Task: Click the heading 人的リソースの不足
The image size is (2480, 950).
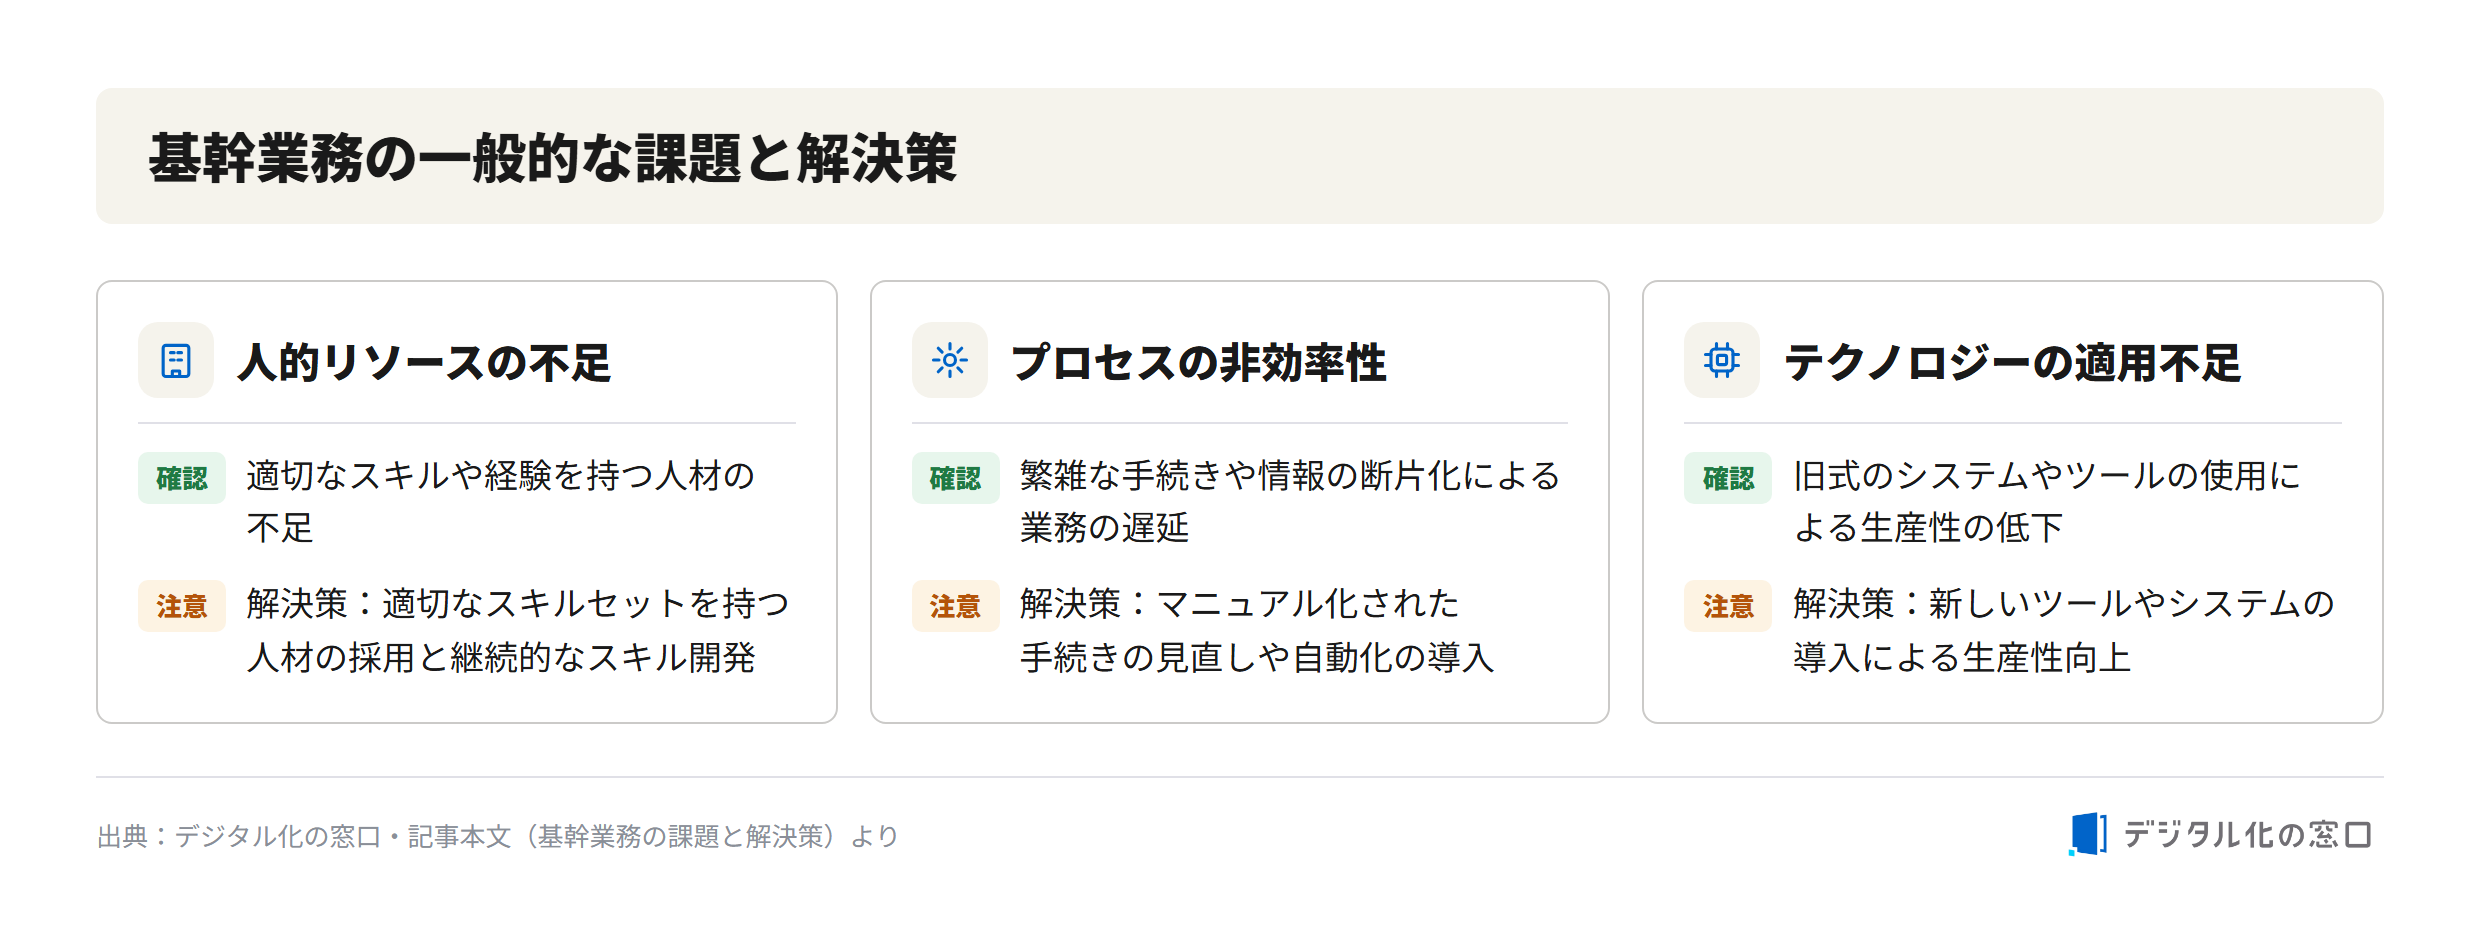Action: 424,362
